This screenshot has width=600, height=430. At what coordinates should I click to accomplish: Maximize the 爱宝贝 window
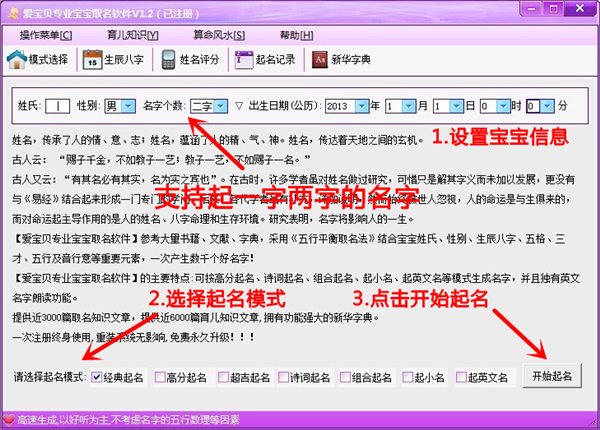tap(554, 9)
